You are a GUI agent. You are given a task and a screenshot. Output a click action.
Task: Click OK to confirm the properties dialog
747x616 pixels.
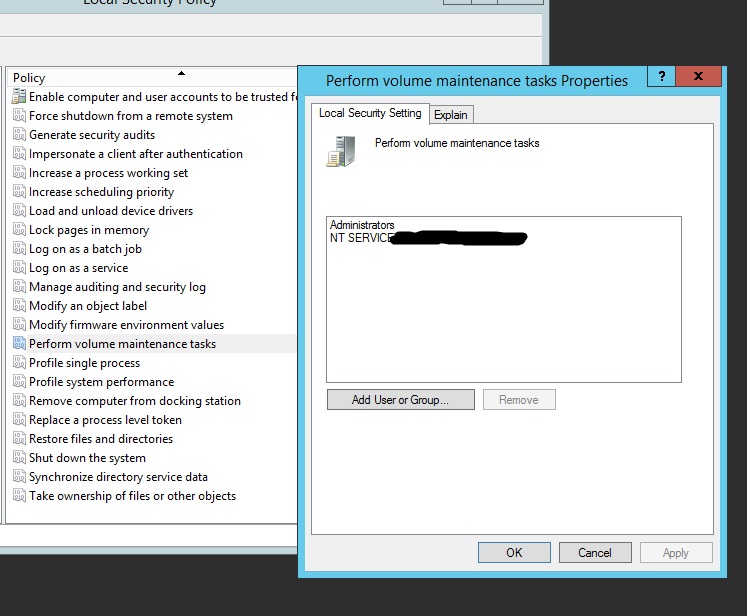click(x=514, y=552)
